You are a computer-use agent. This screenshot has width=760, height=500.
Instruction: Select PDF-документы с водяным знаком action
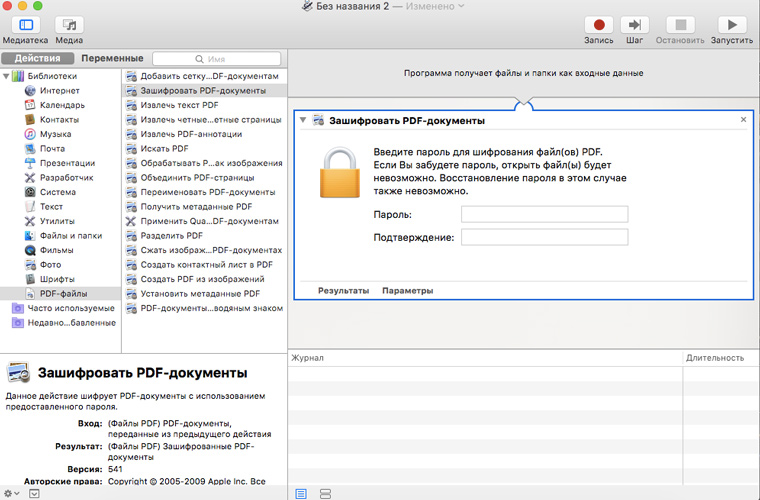[x=205, y=309]
